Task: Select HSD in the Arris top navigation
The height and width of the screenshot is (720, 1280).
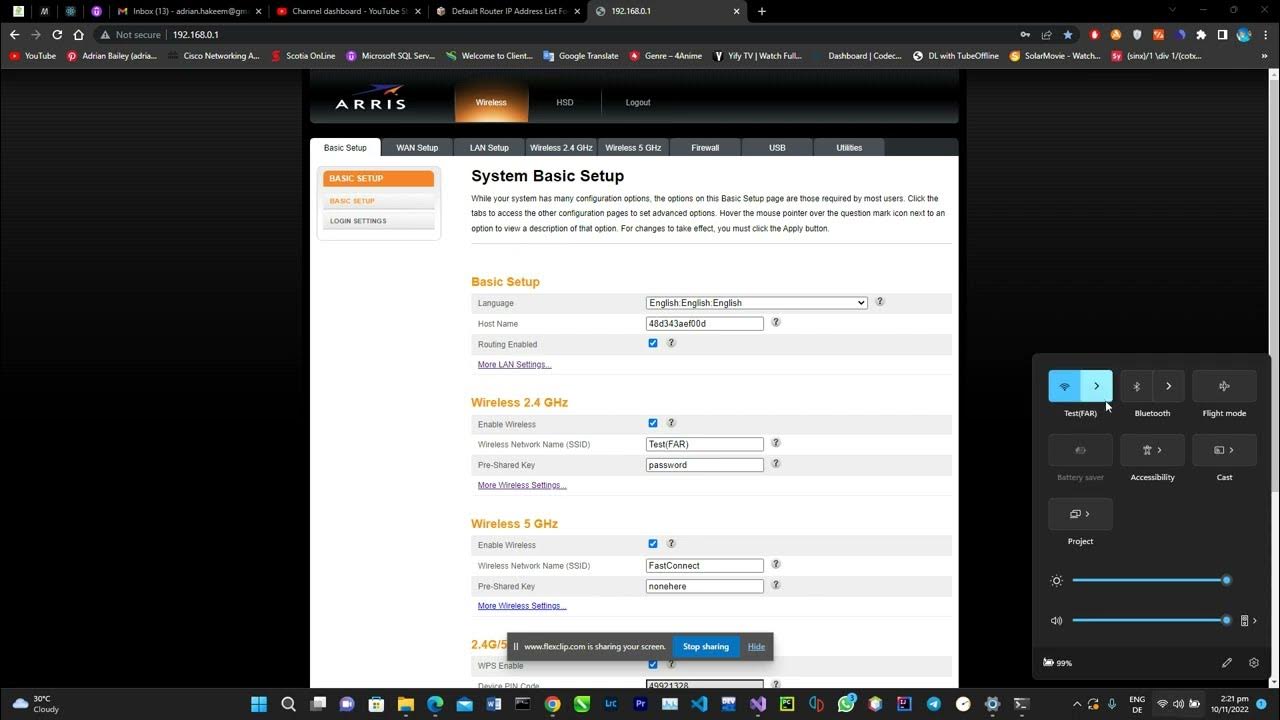Action: [x=565, y=102]
